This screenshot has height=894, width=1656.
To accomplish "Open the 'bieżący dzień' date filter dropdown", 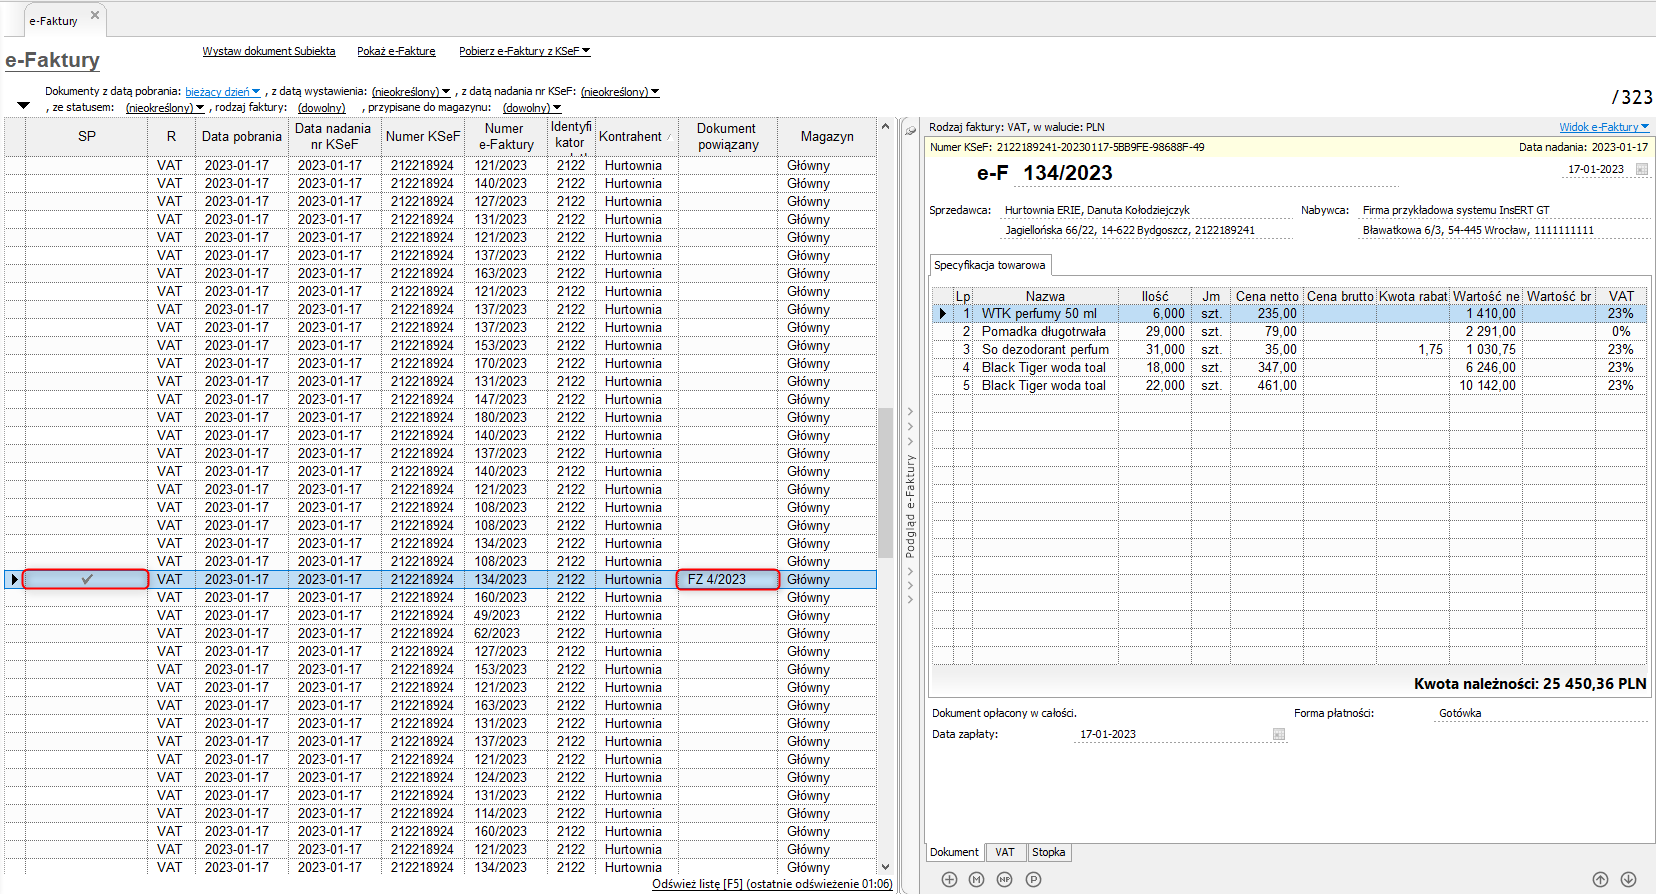I will coord(222,92).
